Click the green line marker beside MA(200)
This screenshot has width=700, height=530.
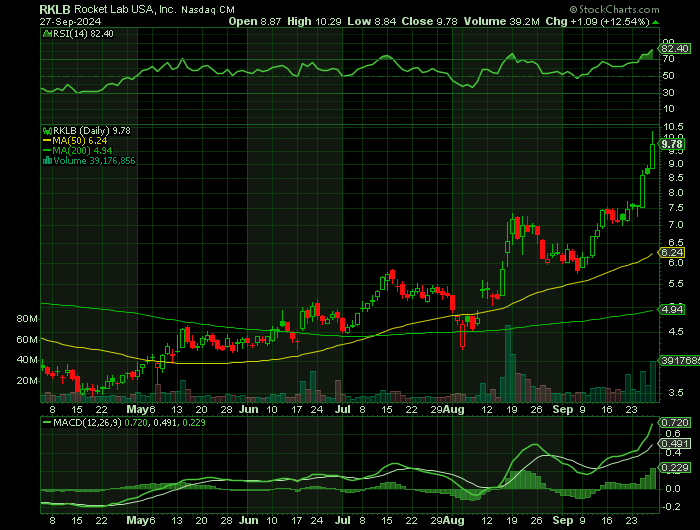[47, 151]
